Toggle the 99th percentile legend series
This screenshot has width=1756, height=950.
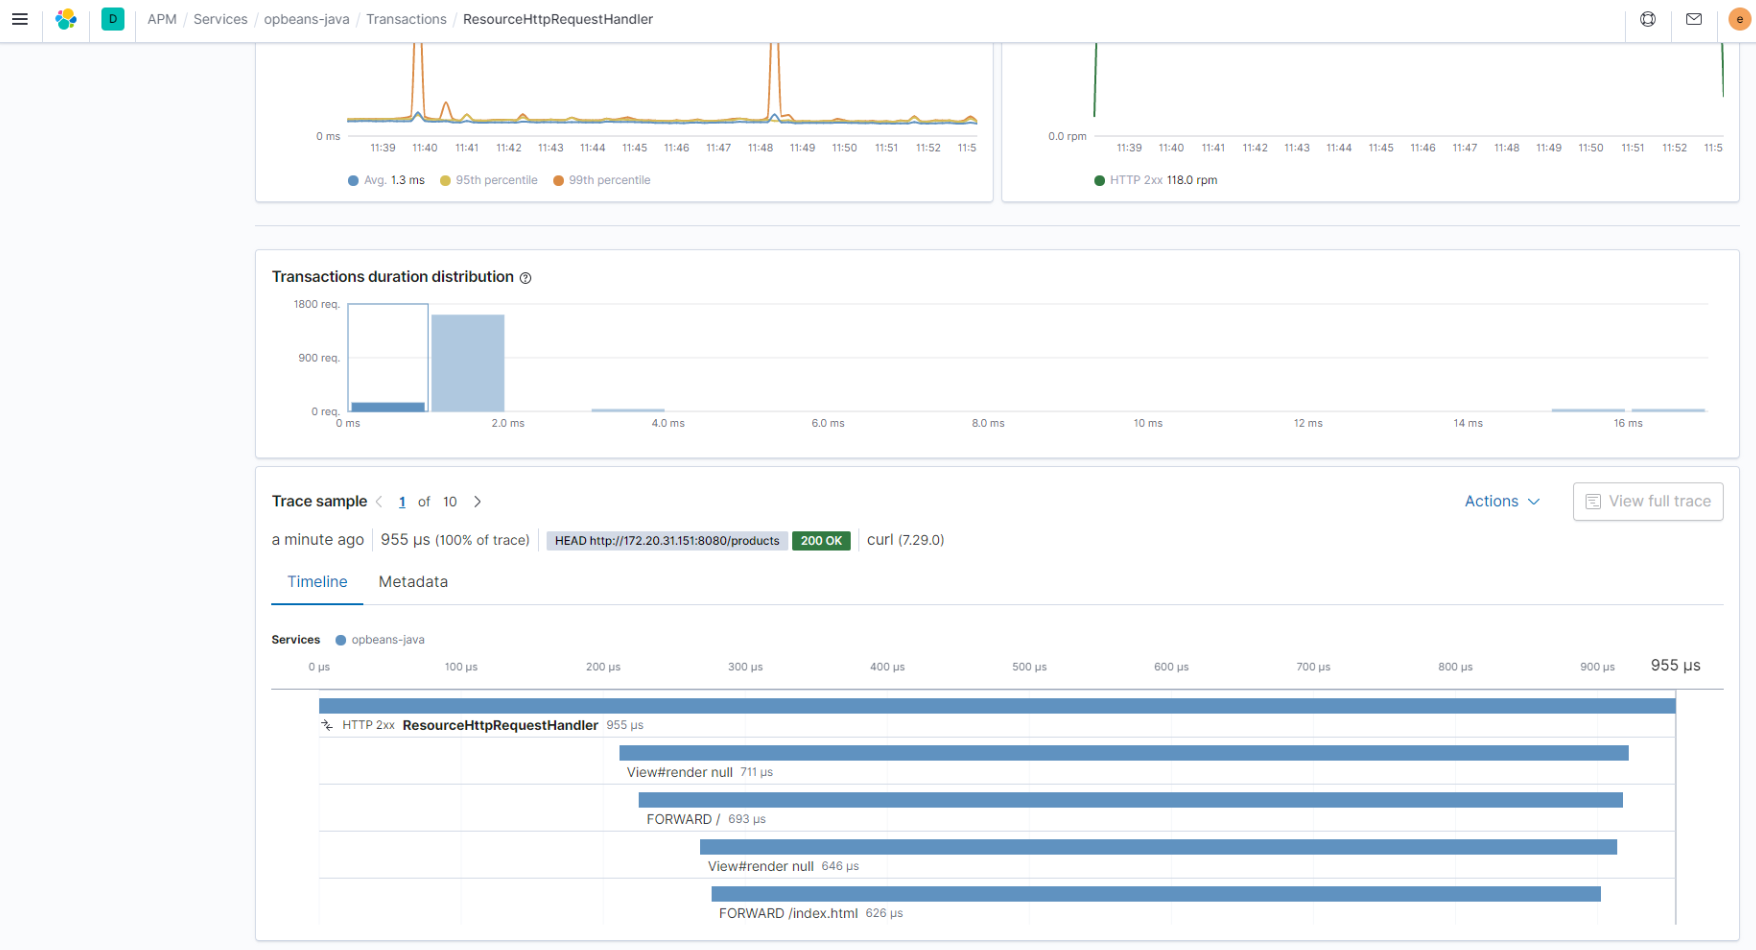(x=602, y=180)
